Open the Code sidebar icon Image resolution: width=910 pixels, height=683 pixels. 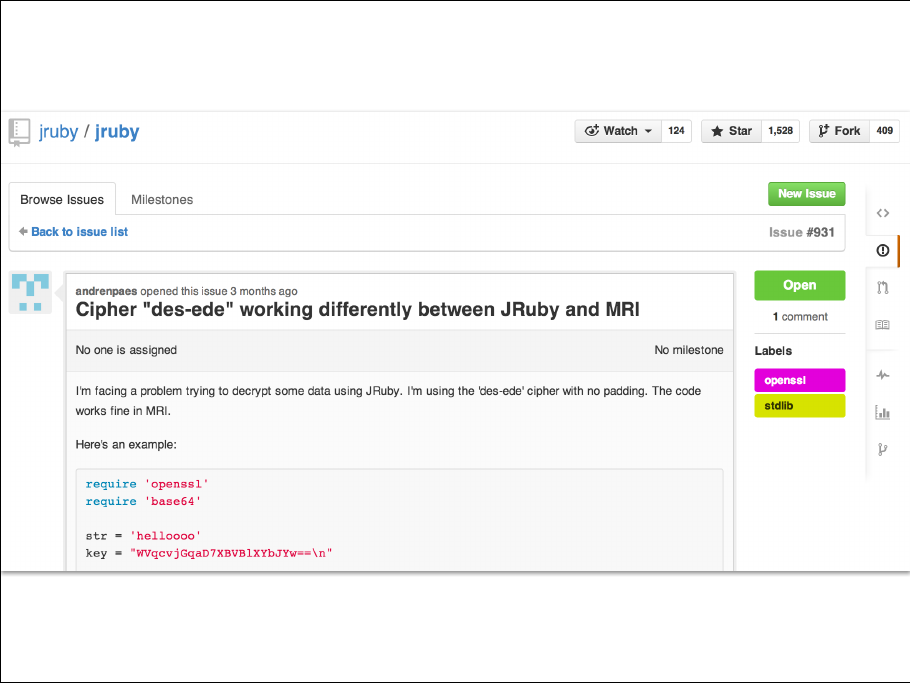pos(882,213)
